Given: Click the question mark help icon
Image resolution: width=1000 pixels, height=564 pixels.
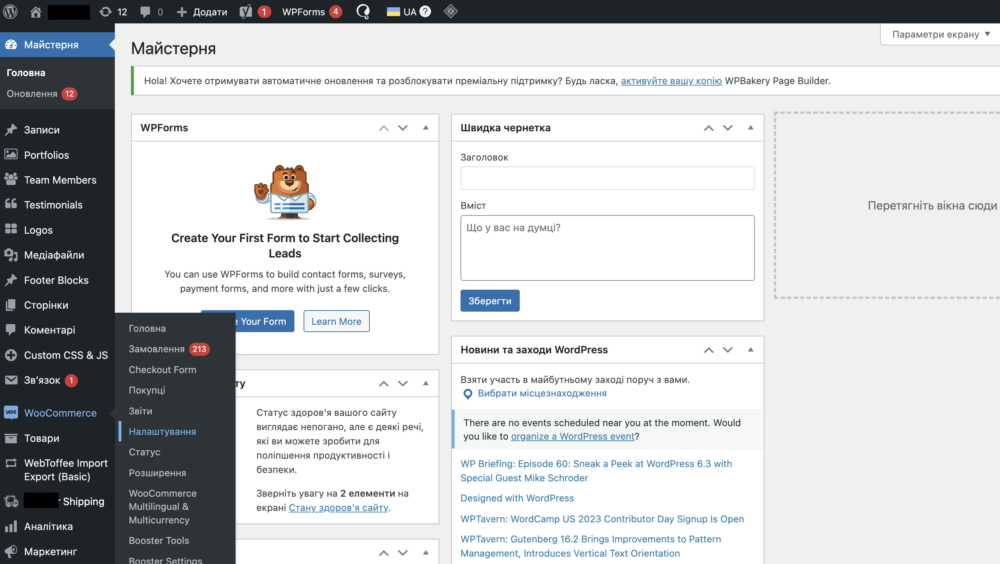Looking at the screenshot, I should click(425, 11).
